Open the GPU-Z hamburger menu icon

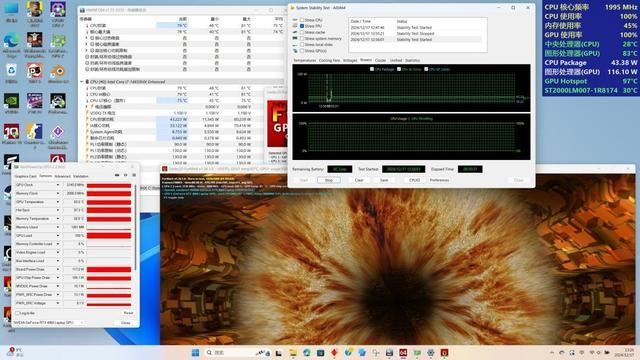[134, 175]
